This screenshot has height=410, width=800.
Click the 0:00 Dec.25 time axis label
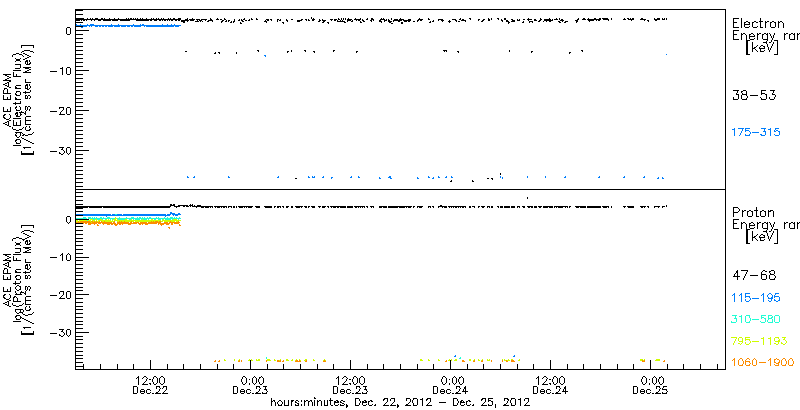(x=651, y=386)
